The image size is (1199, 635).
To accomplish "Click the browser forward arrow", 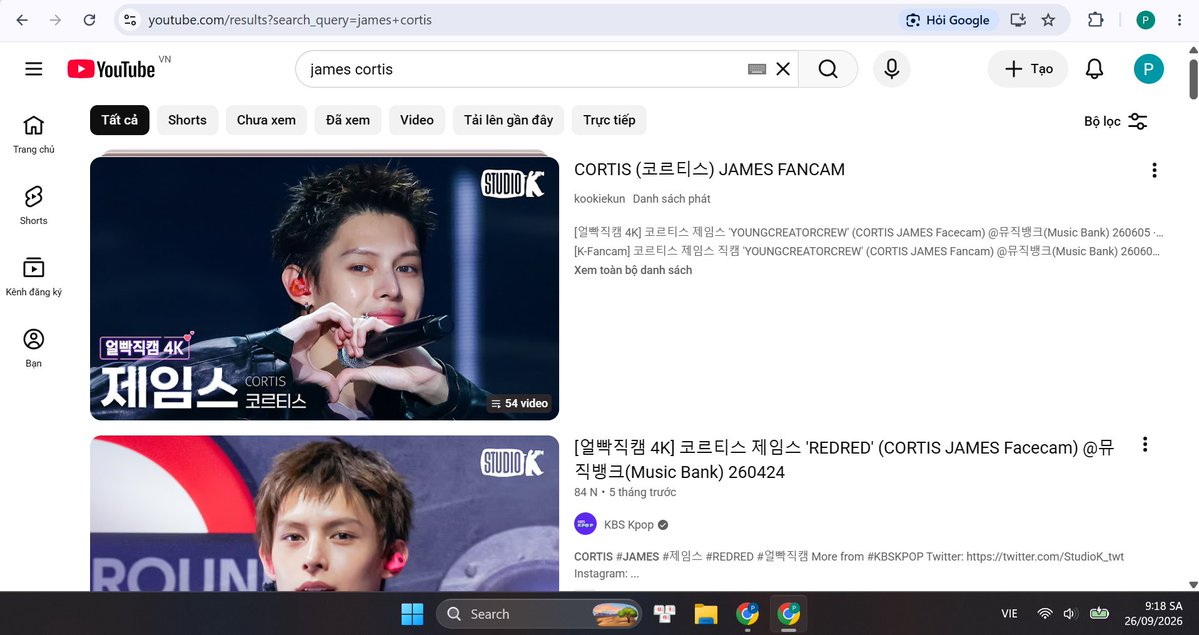I will coord(56,20).
